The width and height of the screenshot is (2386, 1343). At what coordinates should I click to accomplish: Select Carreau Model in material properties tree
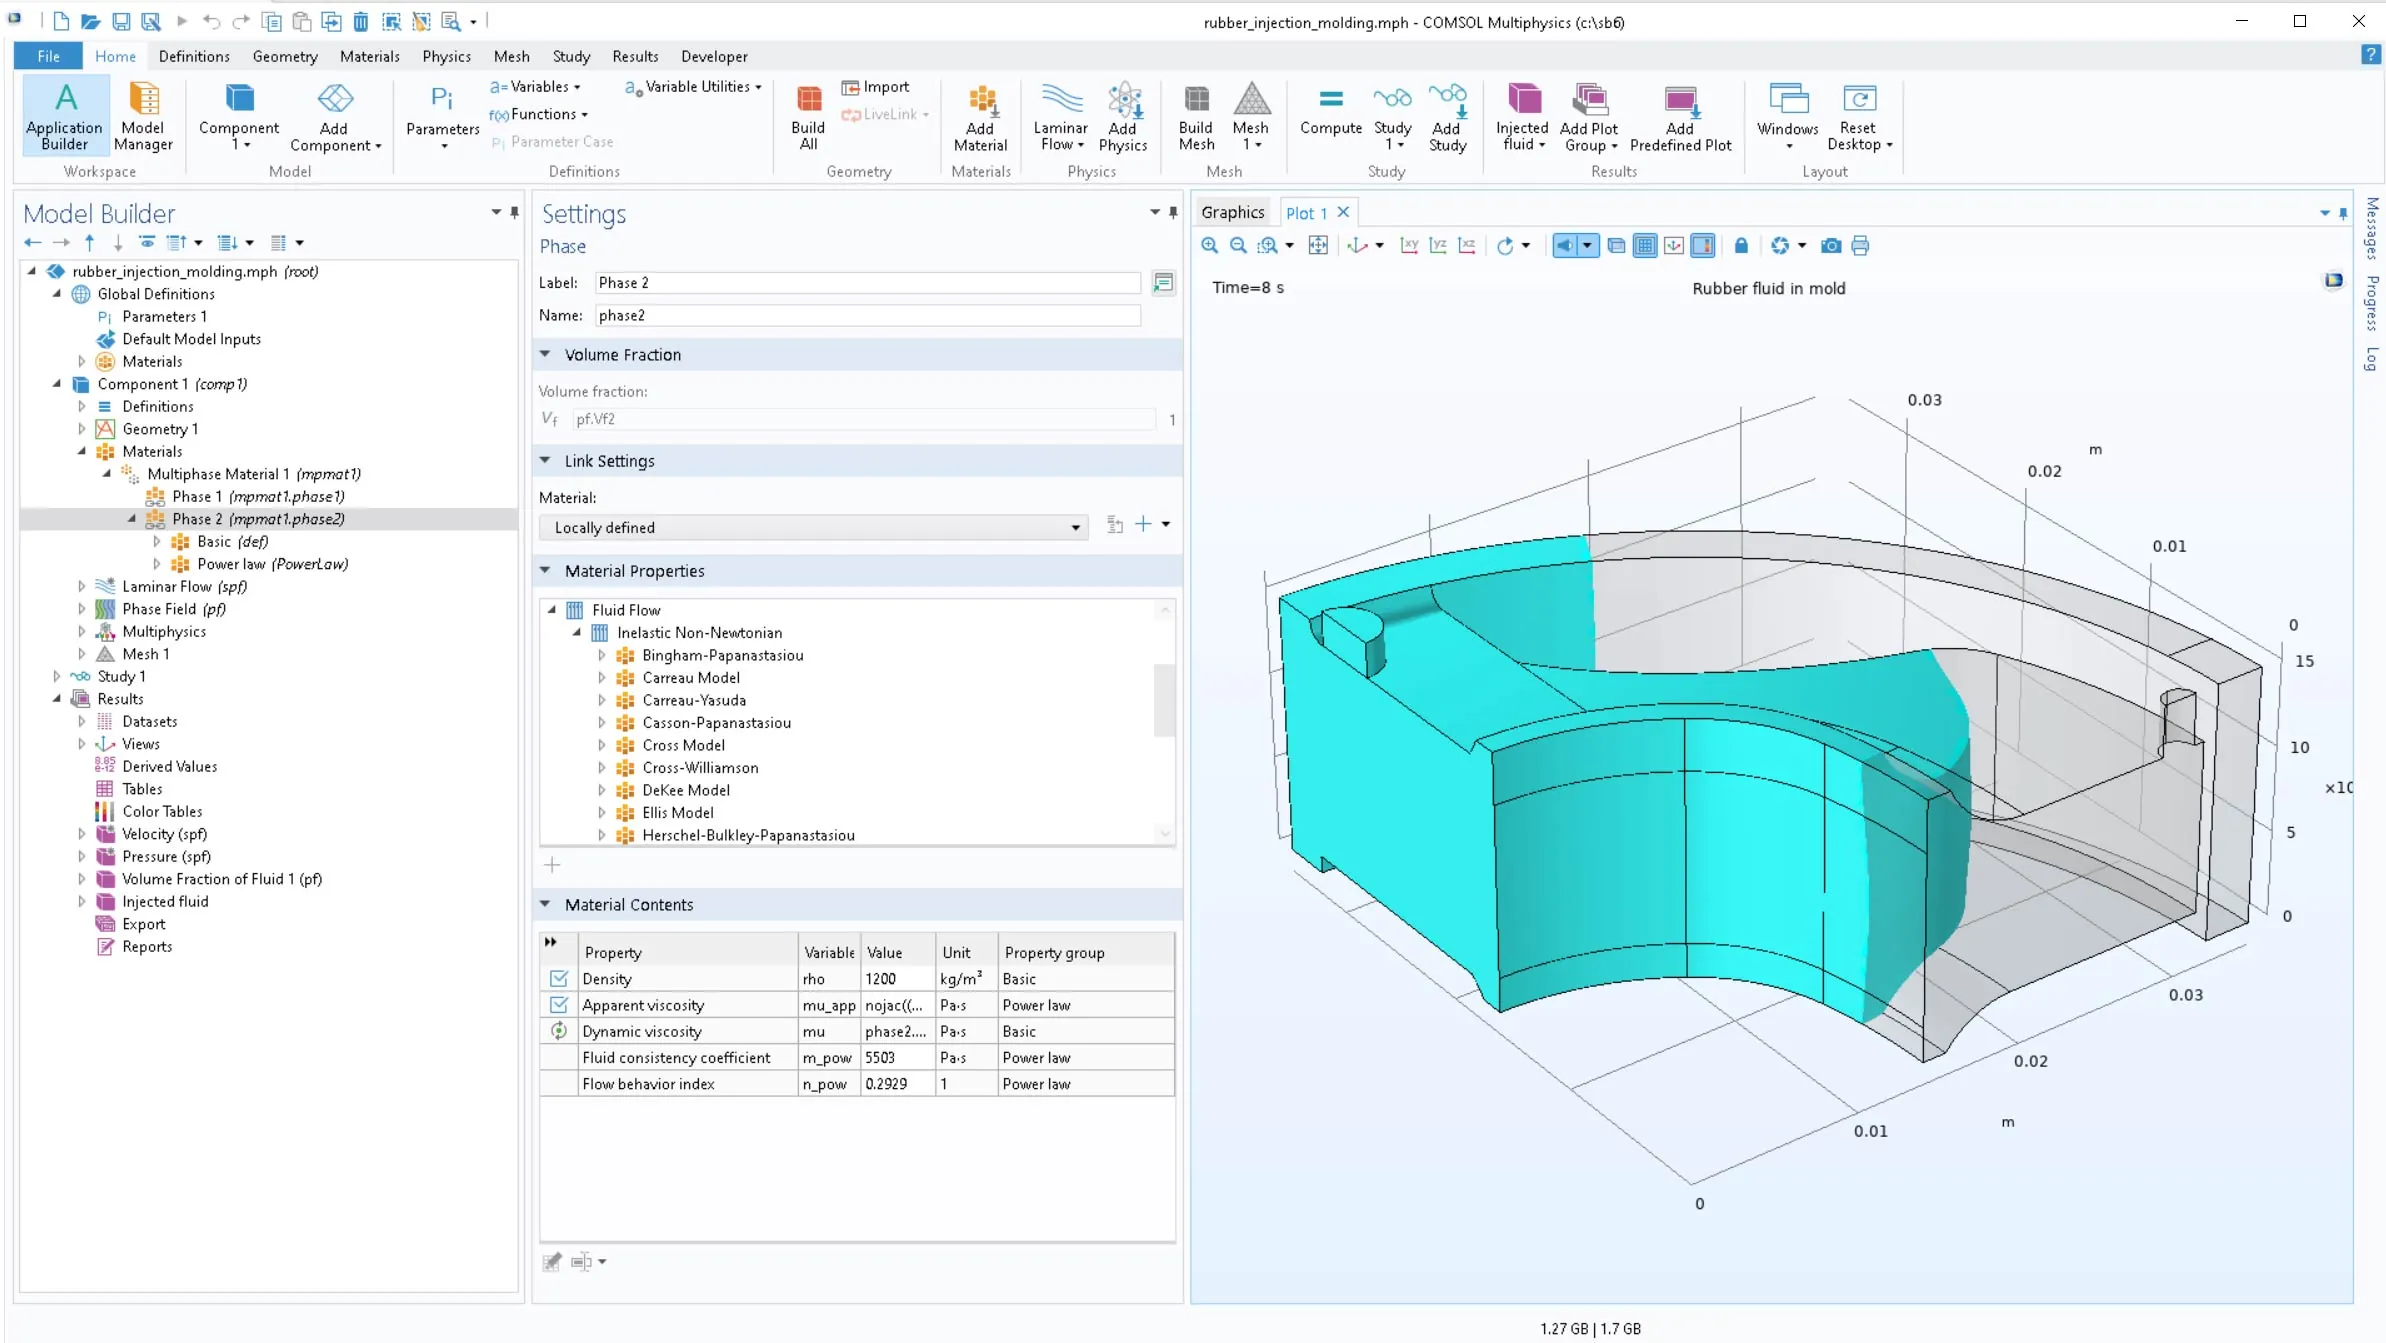tap(691, 678)
